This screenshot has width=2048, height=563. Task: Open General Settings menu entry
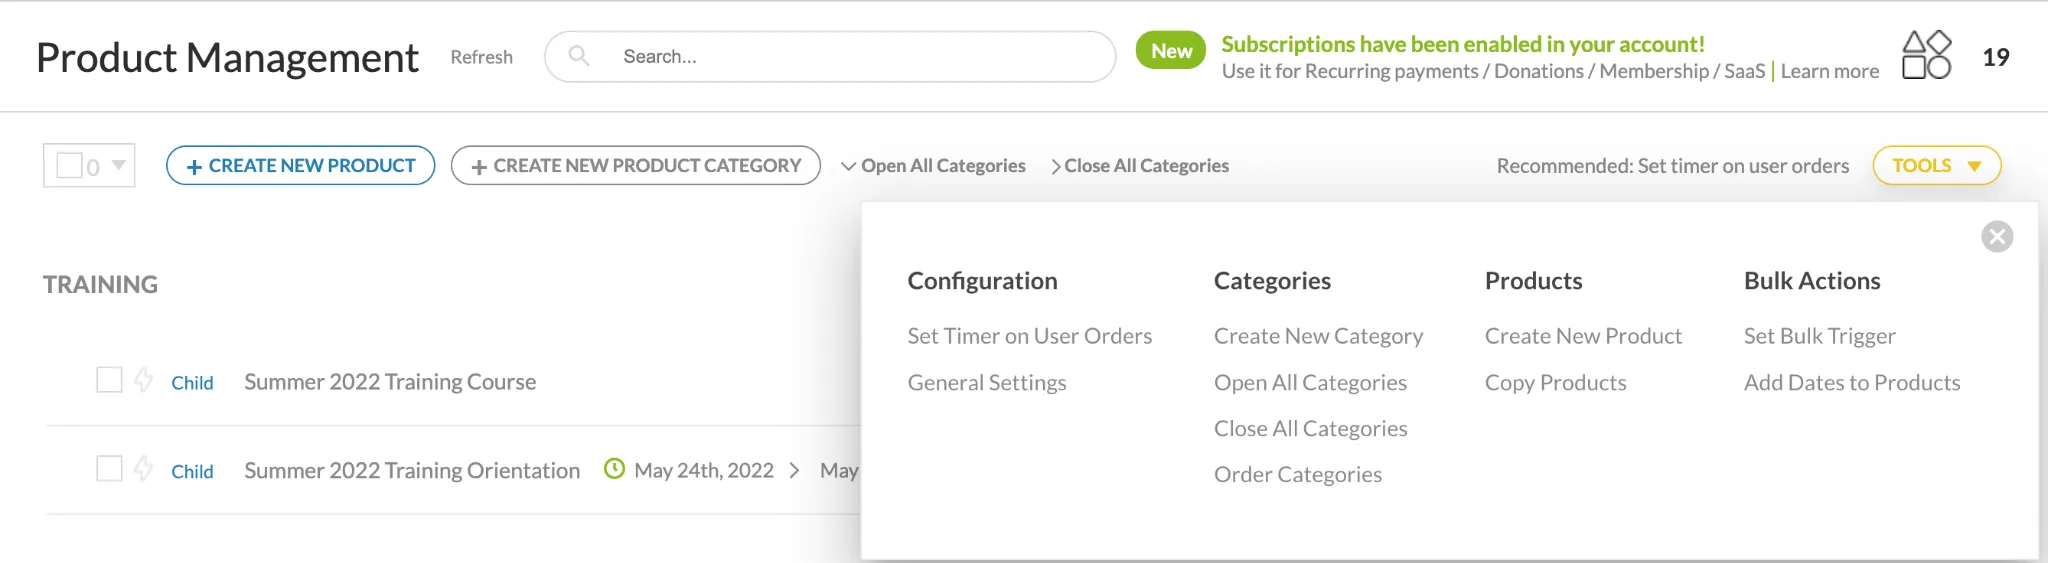point(986,383)
